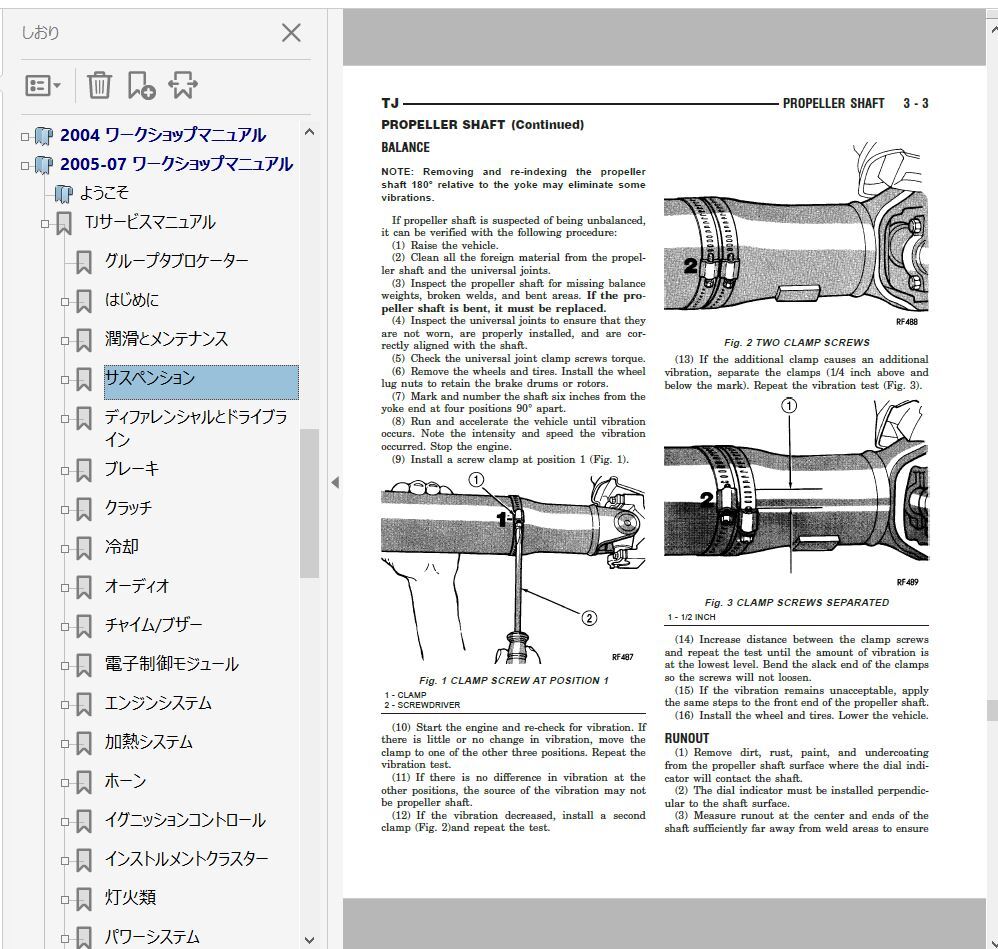Select the TJサービスマニュアル bookmark
Image resolution: width=998 pixels, height=949 pixels.
[150, 222]
